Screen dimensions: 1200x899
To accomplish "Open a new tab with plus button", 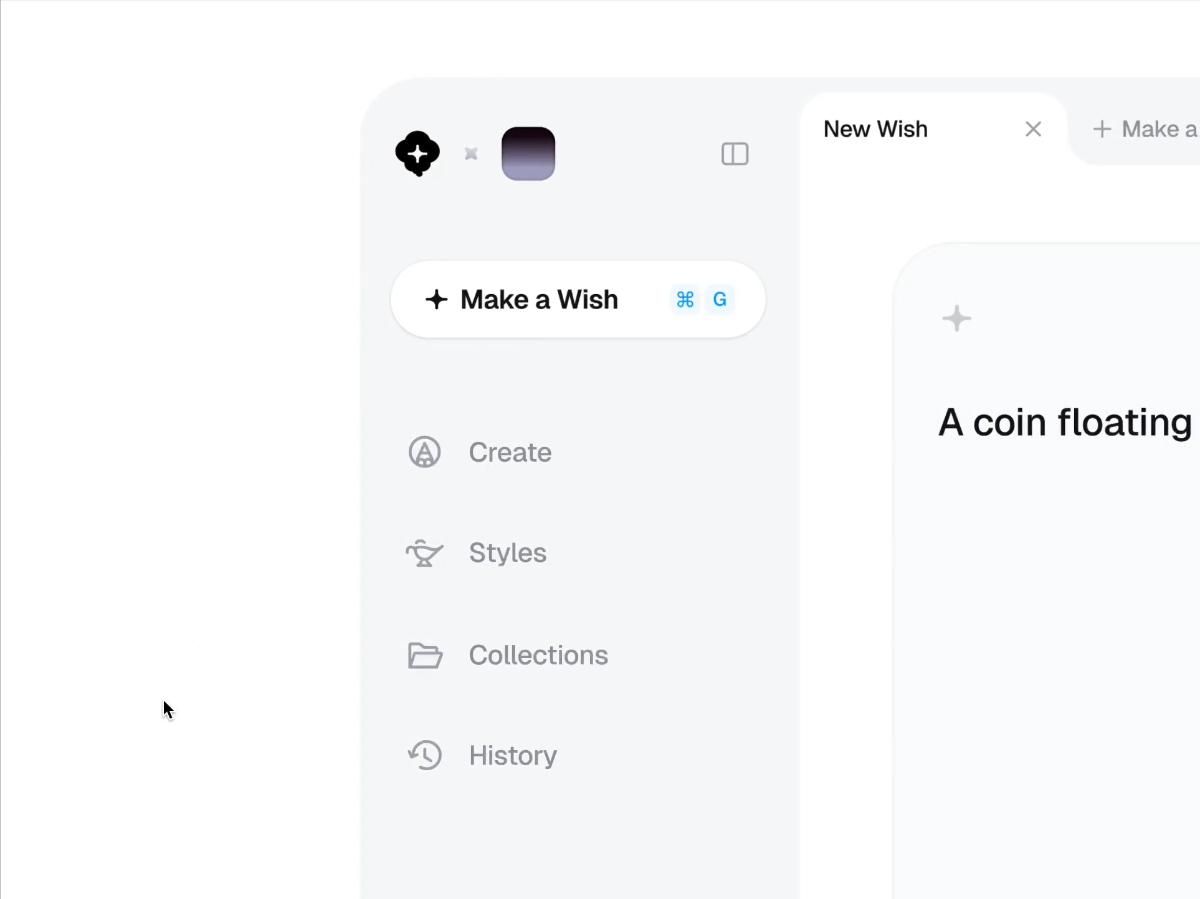I will (1102, 129).
